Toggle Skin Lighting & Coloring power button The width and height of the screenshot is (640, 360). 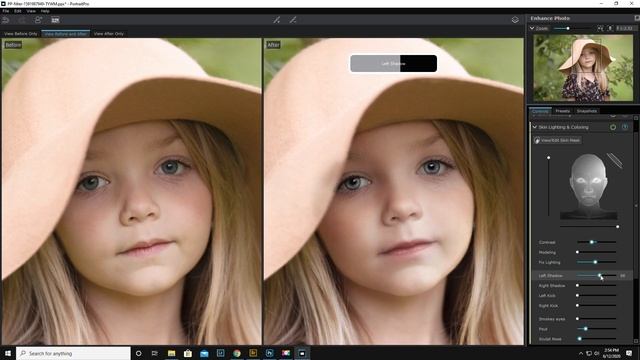(613, 127)
